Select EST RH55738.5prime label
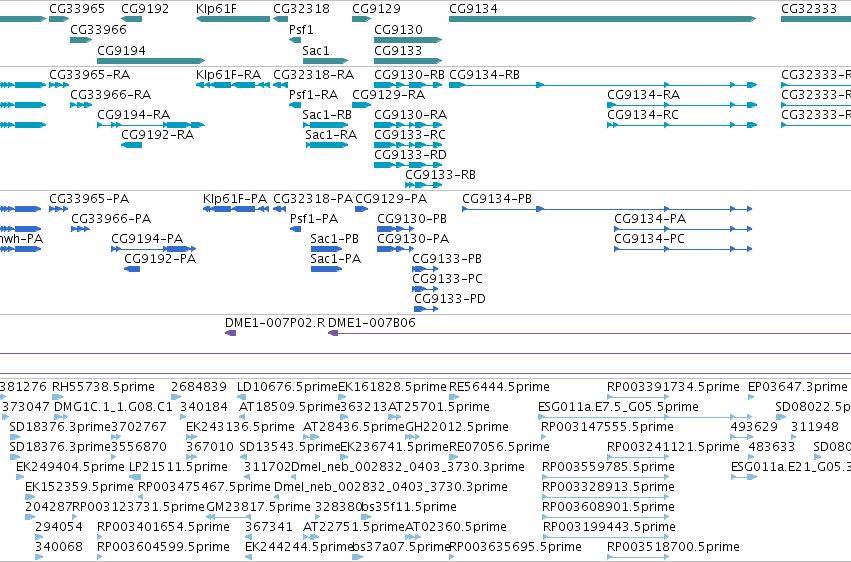851x562 pixels. (x=103, y=387)
